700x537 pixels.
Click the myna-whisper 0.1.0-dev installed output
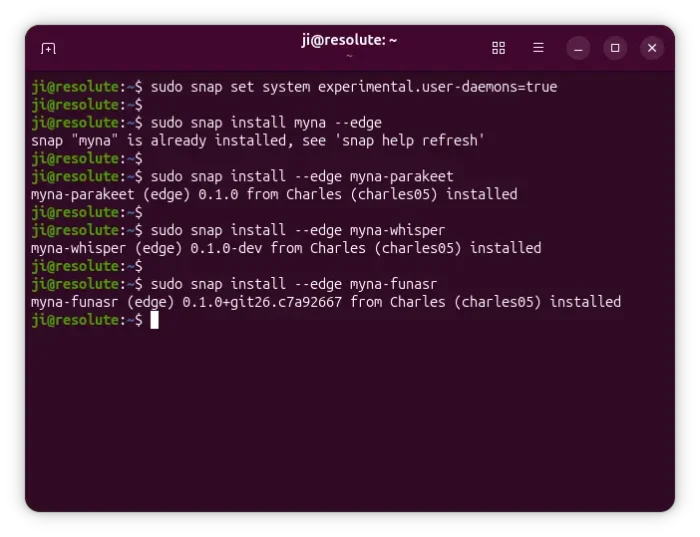click(x=286, y=248)
